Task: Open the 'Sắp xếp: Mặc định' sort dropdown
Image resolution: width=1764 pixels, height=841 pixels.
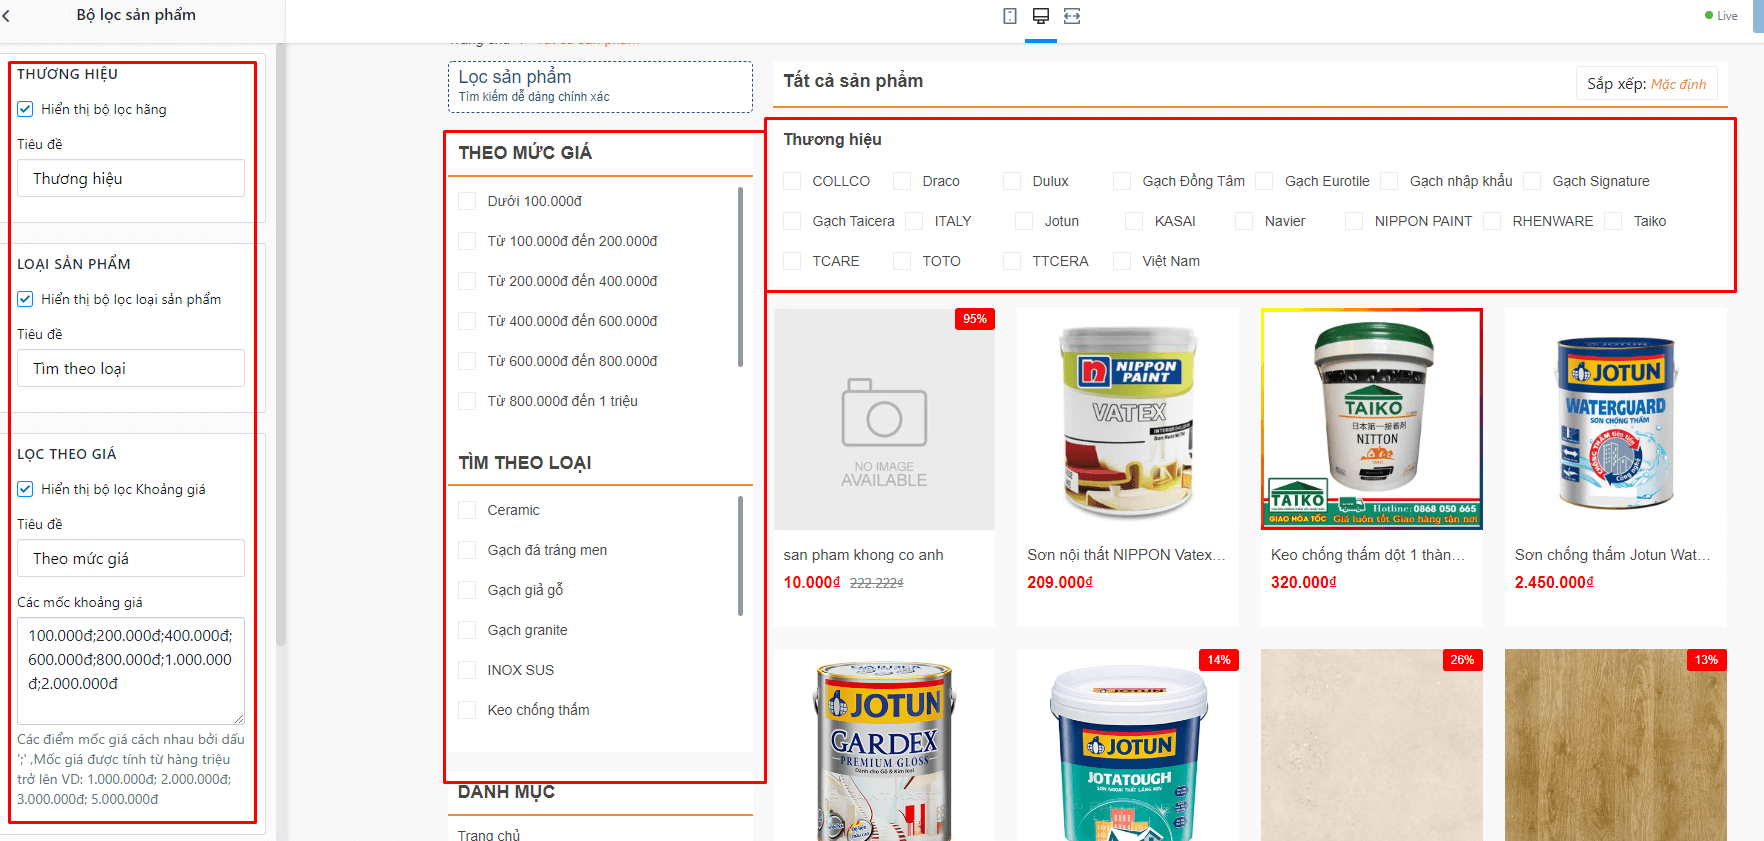Action: [1646, 84]
